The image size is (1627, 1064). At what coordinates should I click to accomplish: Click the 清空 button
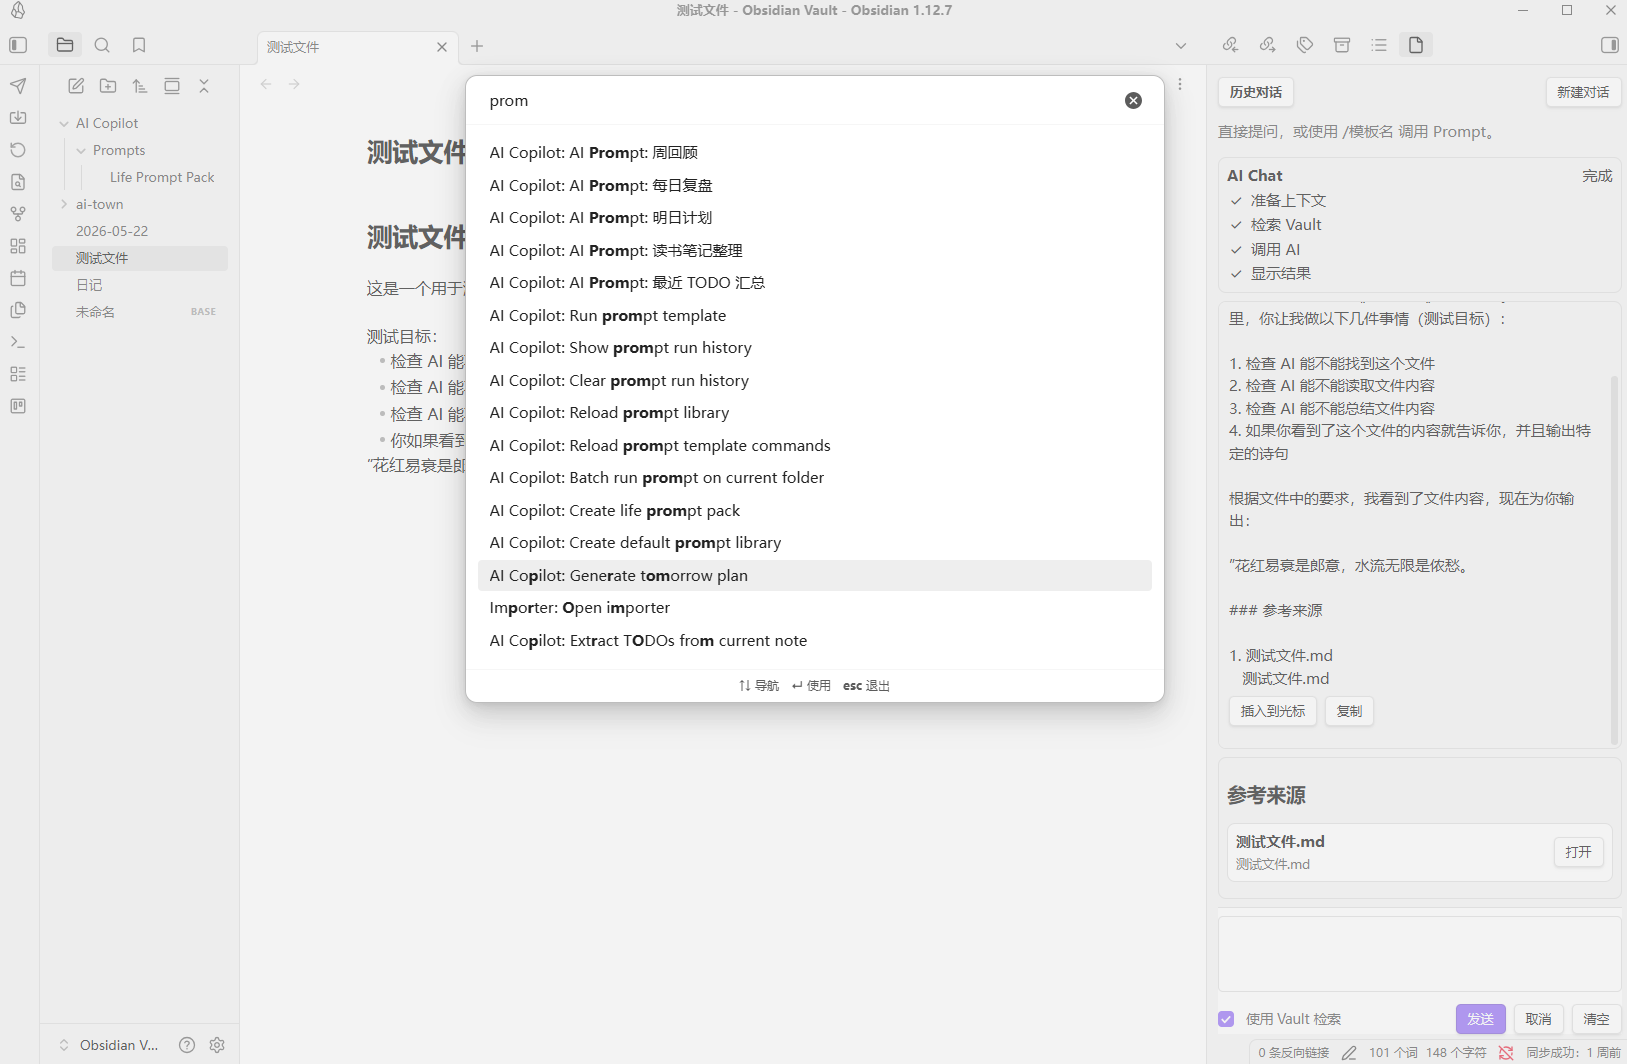pos(1596,1019)
